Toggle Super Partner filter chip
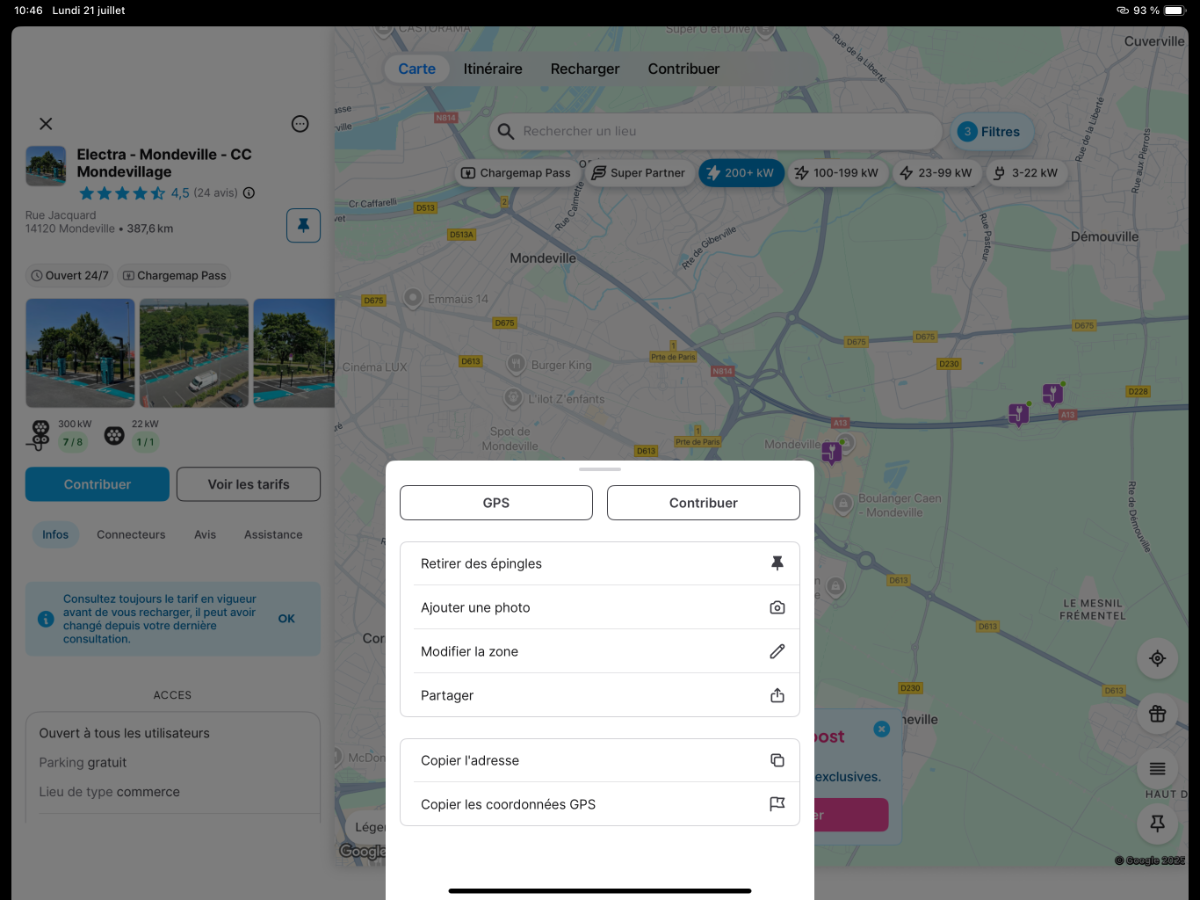The image size is (1200, 900). (x=639, y=173)
